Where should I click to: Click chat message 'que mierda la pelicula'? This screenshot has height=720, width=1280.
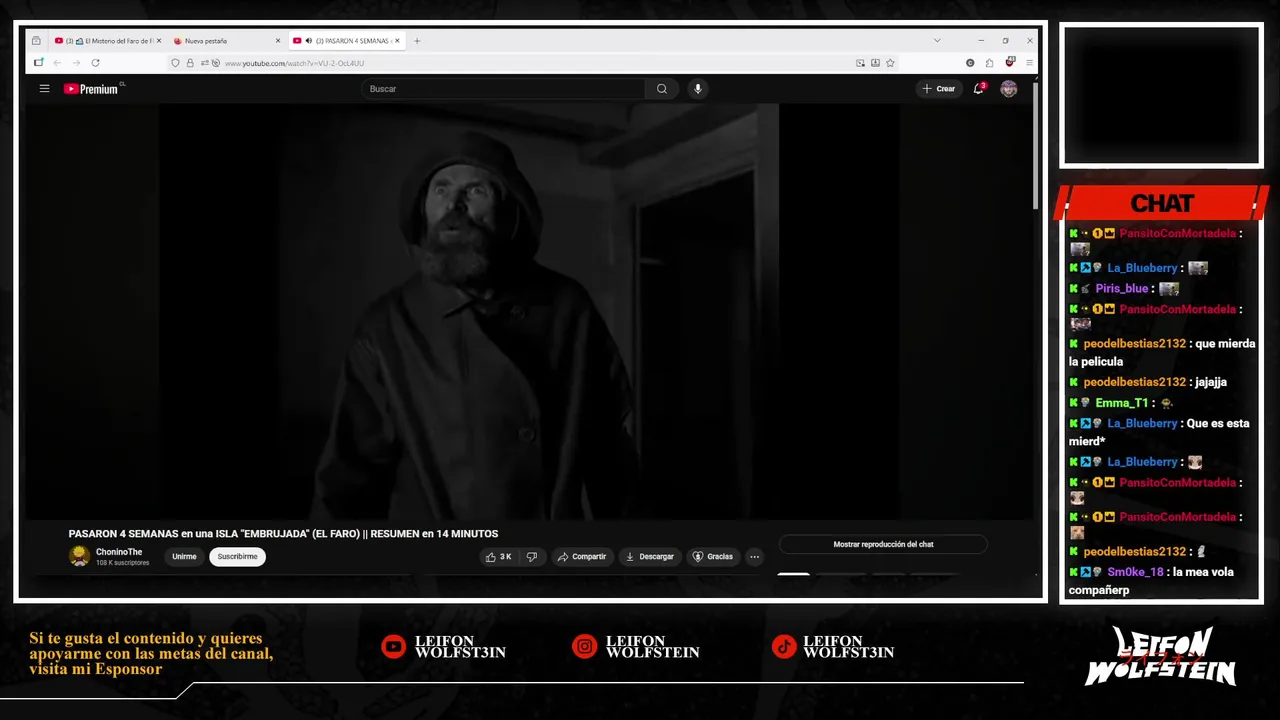point(1162,352)
